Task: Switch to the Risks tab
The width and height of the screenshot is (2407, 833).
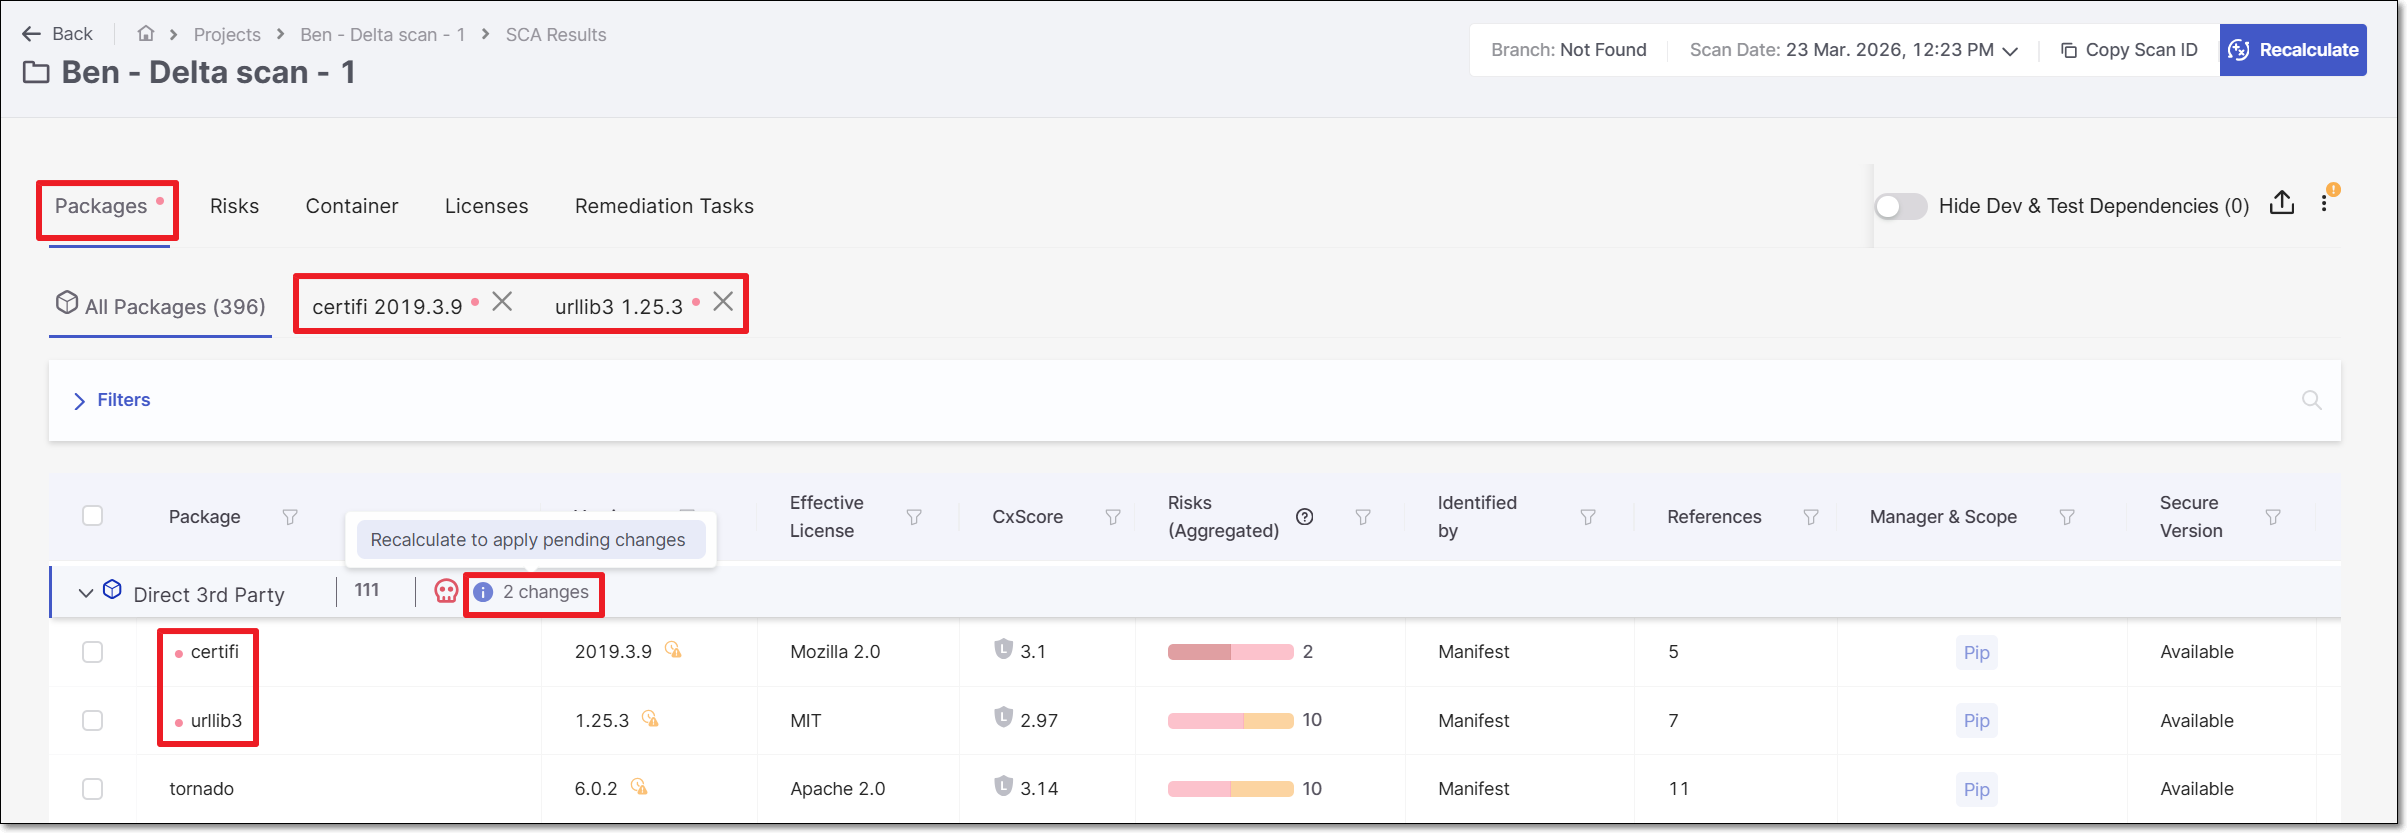Action: coord(234,206)
